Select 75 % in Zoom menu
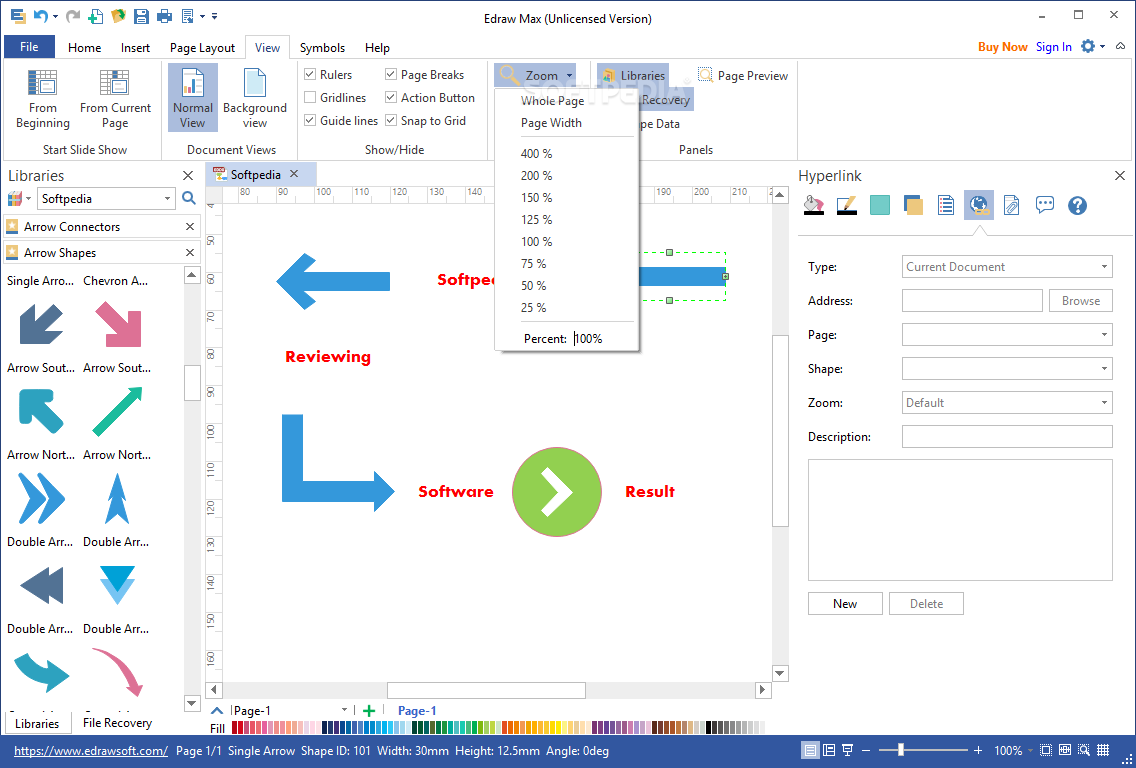Screen dimensions: 1136x768 (x=533, y=264)
